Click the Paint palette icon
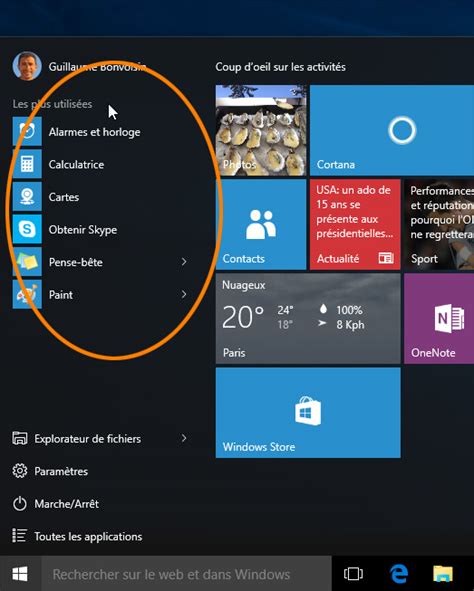 point(27,294)
